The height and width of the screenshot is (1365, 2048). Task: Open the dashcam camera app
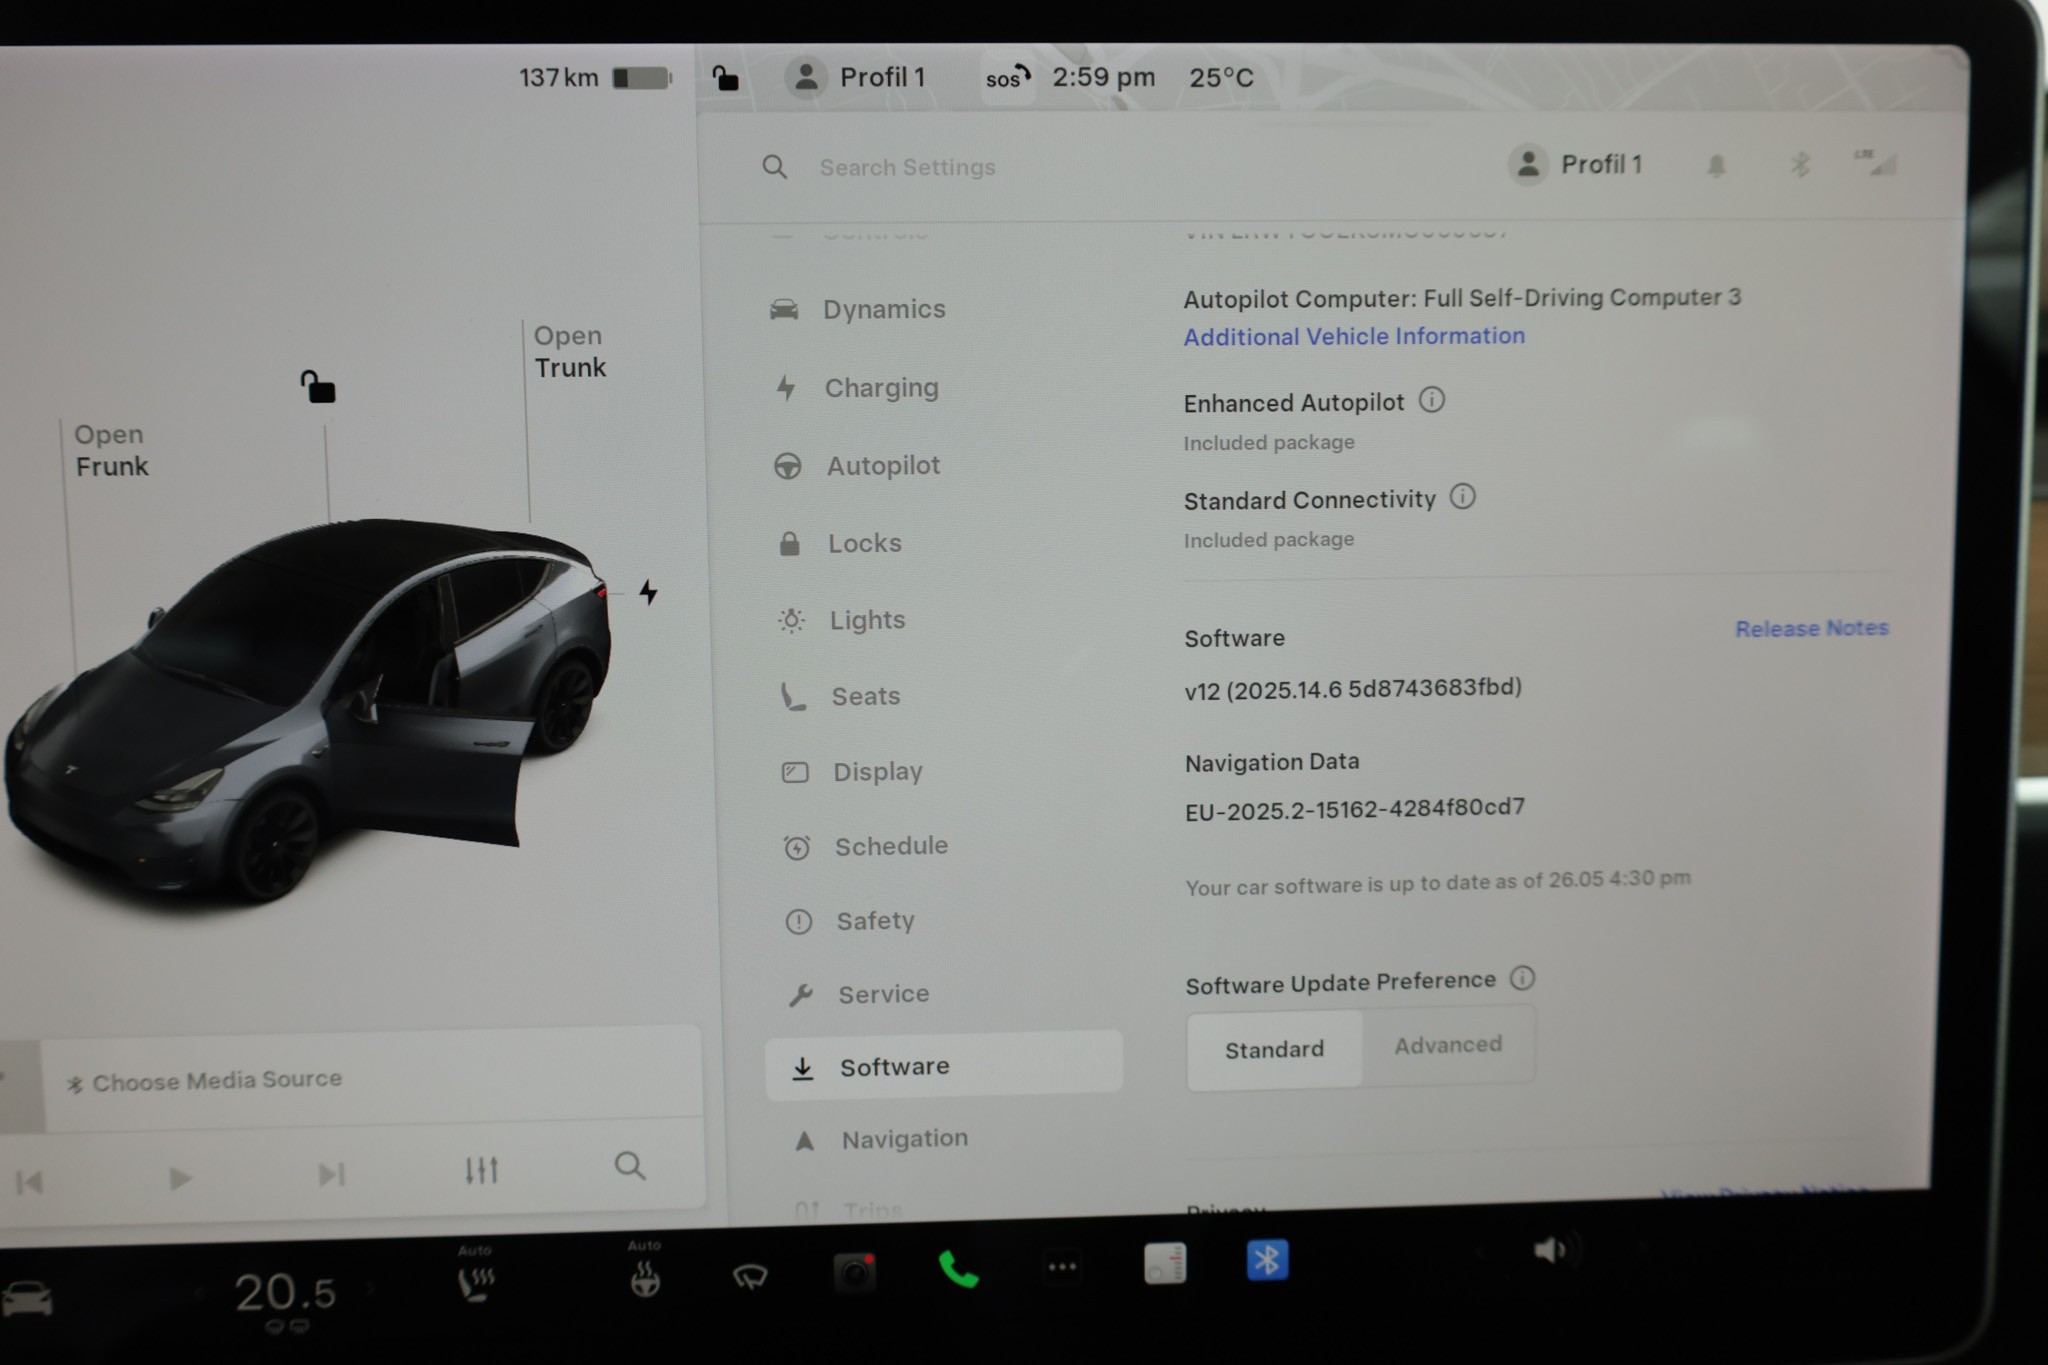click(x=855, y=1272)
